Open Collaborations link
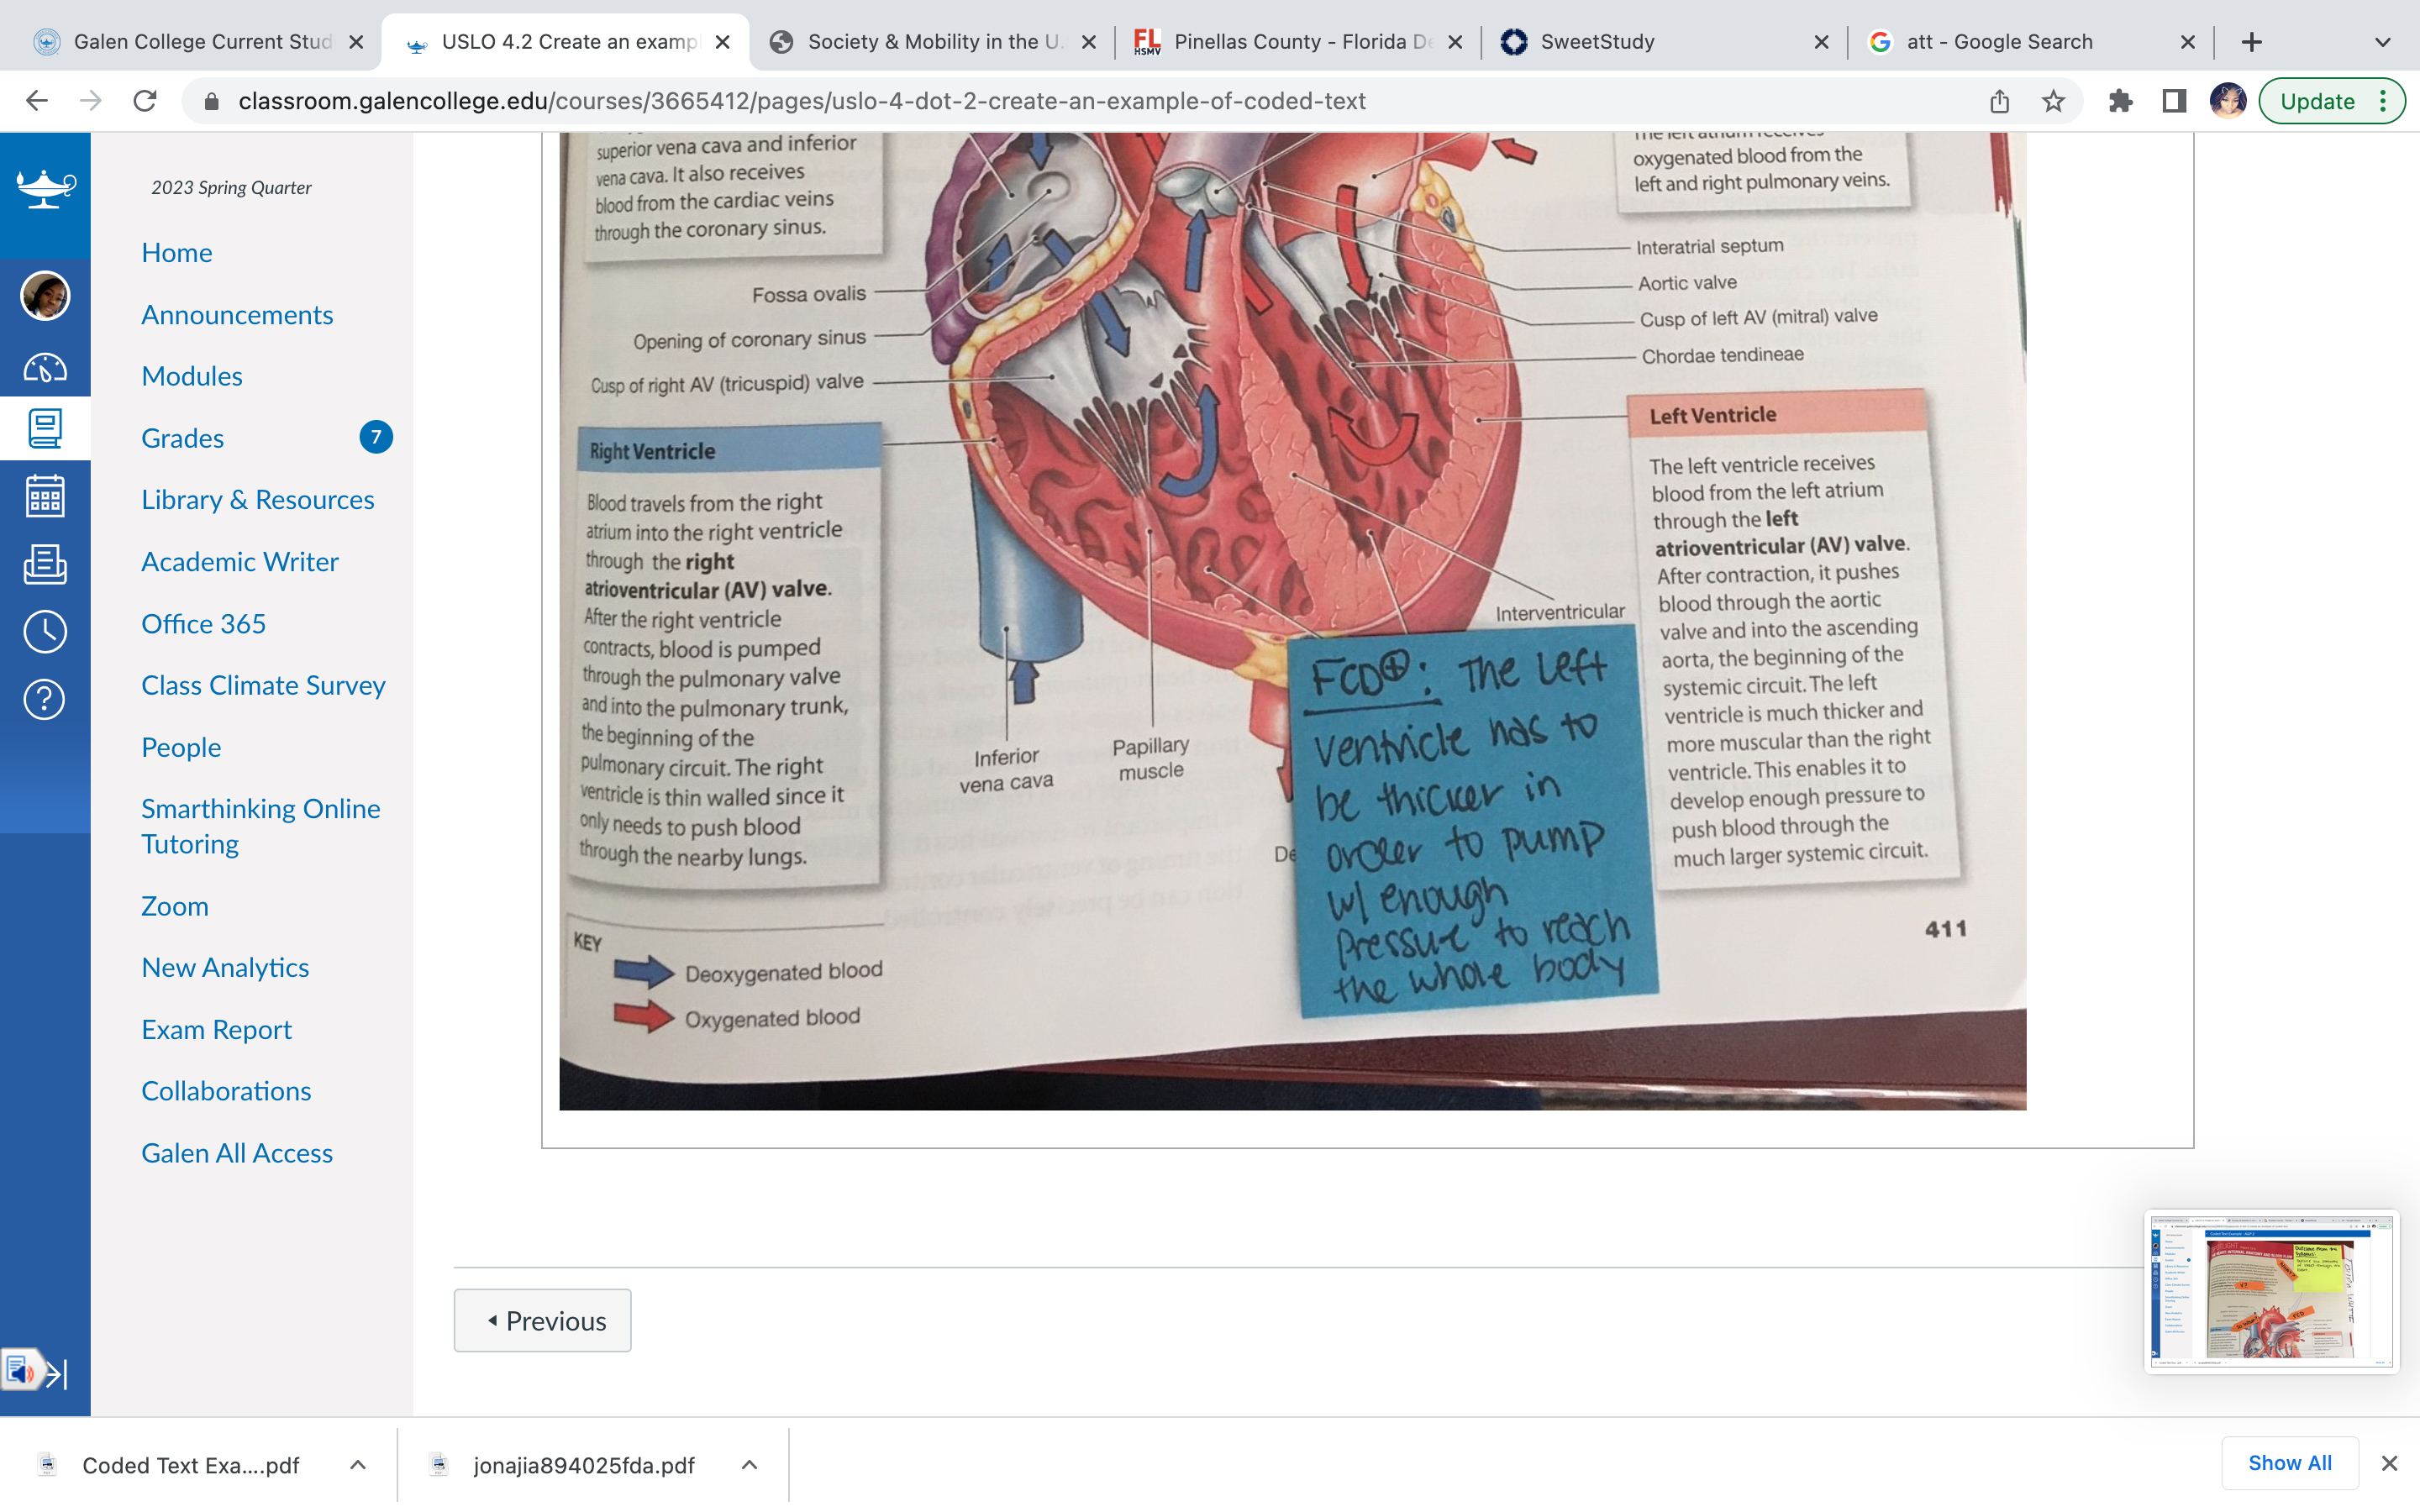 226,1090
